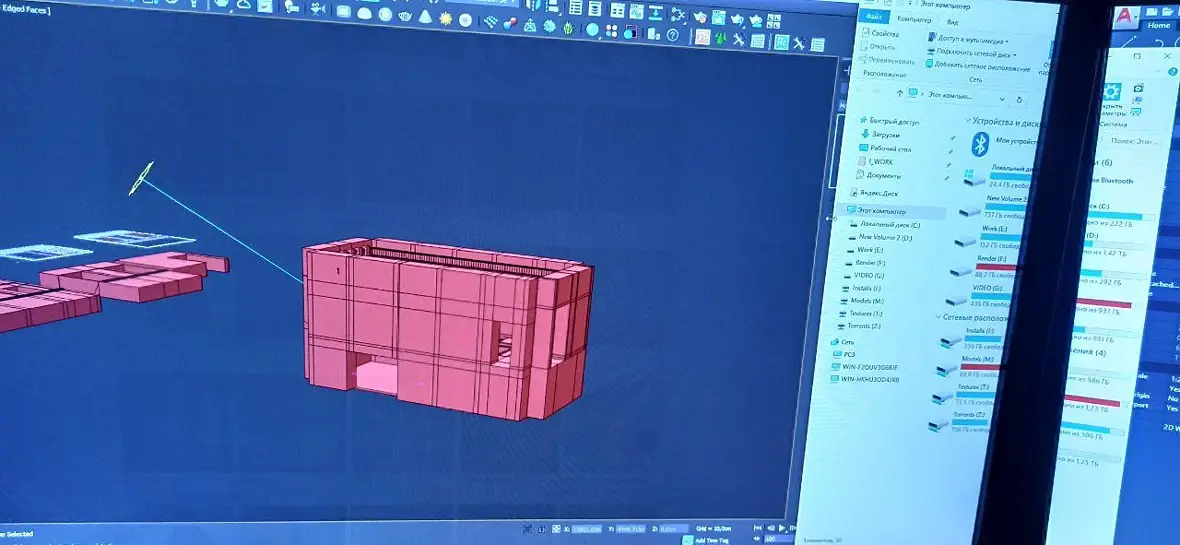
Task: Select Яндекс.Диск in the navigation tree
Action: [873, 193]
